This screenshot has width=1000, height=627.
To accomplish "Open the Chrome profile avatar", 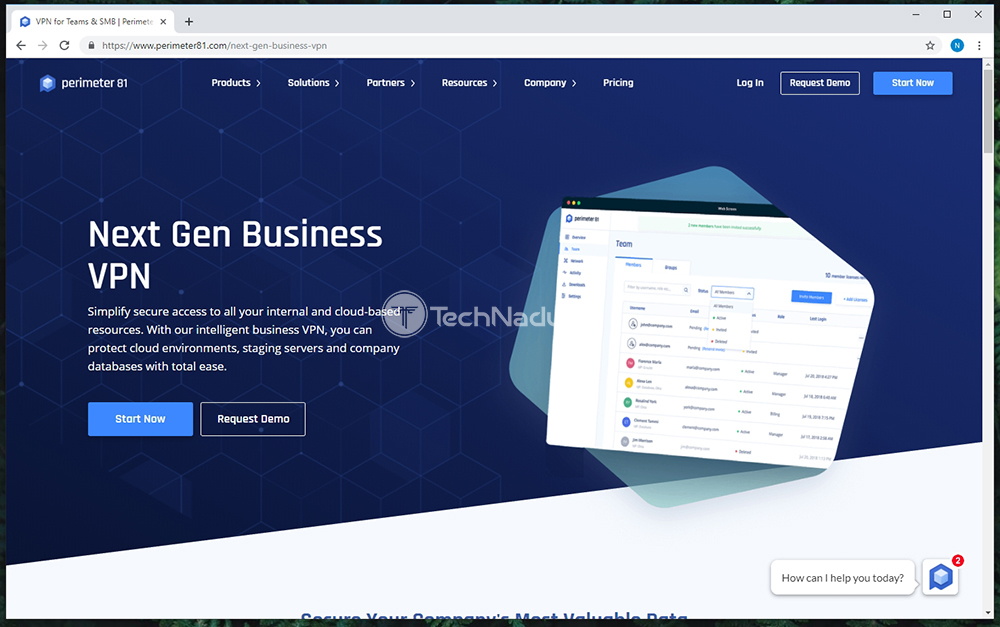I will coord(957,45).
